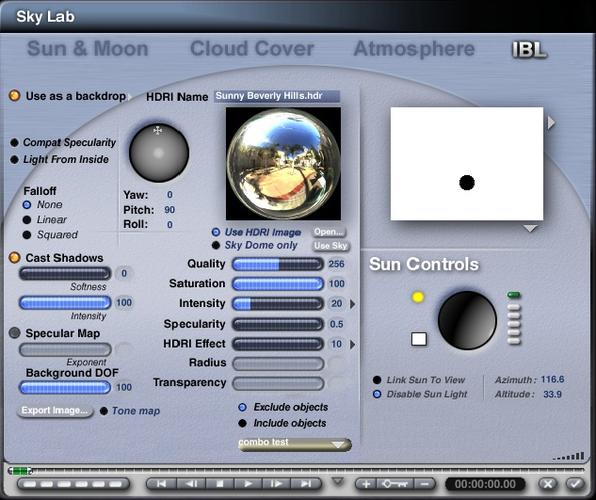
Task: Switch to the Atmosphere tab
Action: point(414,49)
